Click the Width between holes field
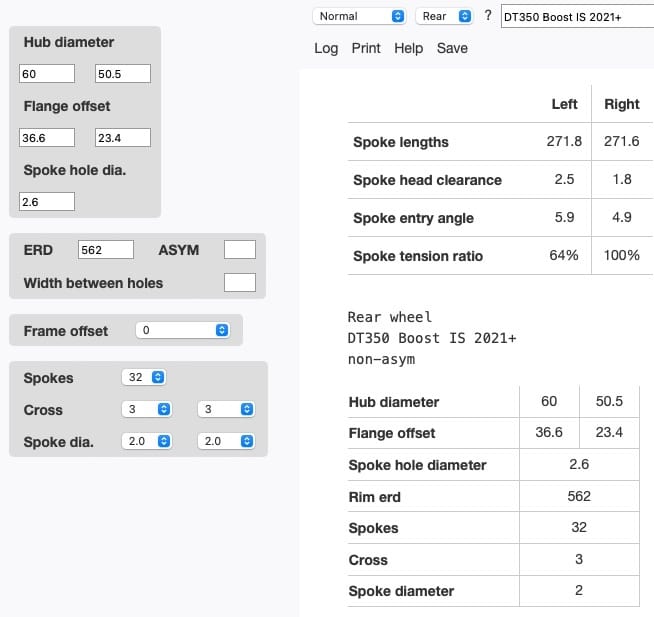This screenshot has width=654, height=617. click(x=240, y=283)
